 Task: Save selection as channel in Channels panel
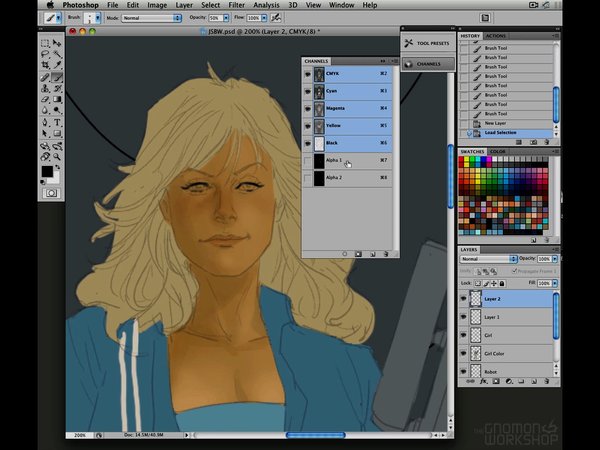tap(358, 254)
